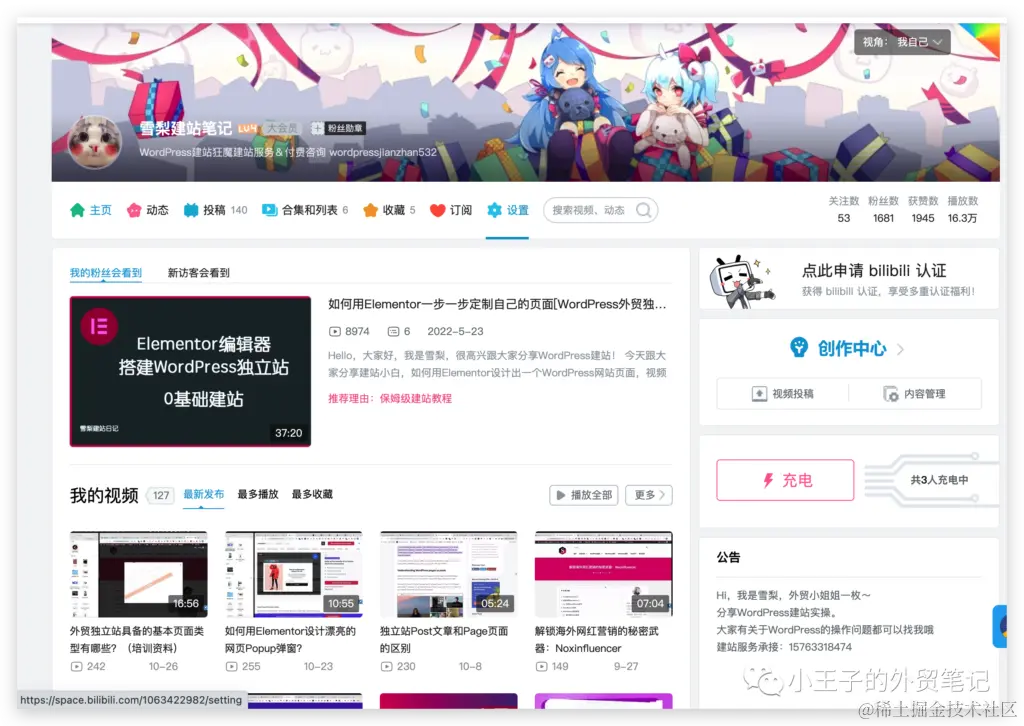Expand 创作中心 via its chevron arrow

[x=901, y=349]
